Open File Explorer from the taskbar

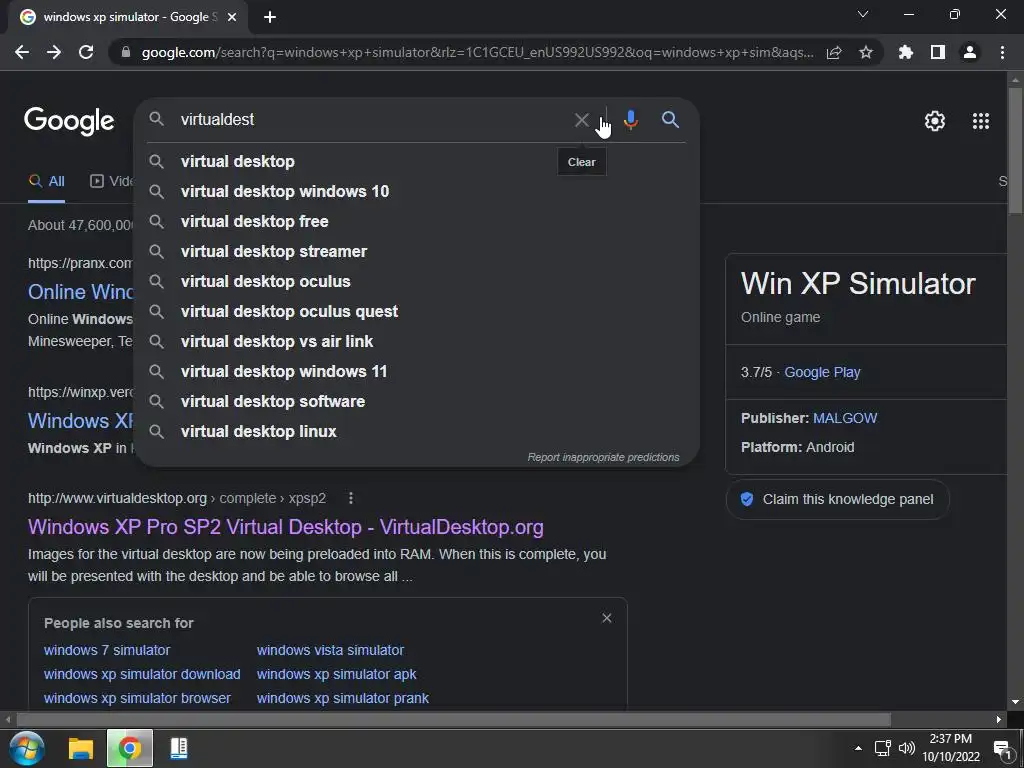click(81, 748)
